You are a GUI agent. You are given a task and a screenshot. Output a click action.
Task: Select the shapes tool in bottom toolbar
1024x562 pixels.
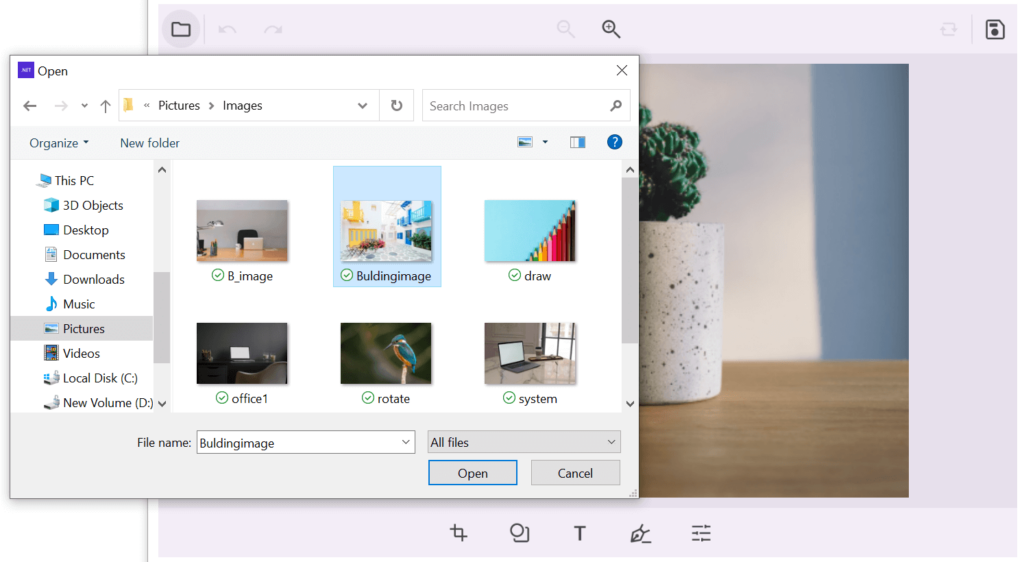519,533
